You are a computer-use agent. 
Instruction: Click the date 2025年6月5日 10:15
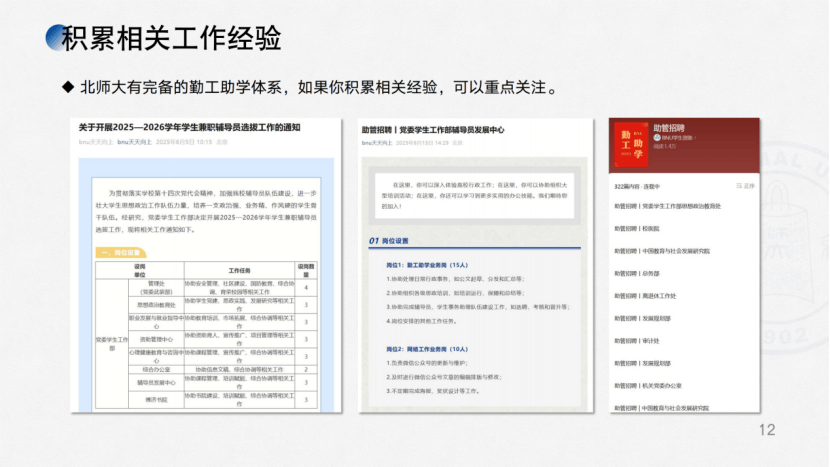pos(184,142)
